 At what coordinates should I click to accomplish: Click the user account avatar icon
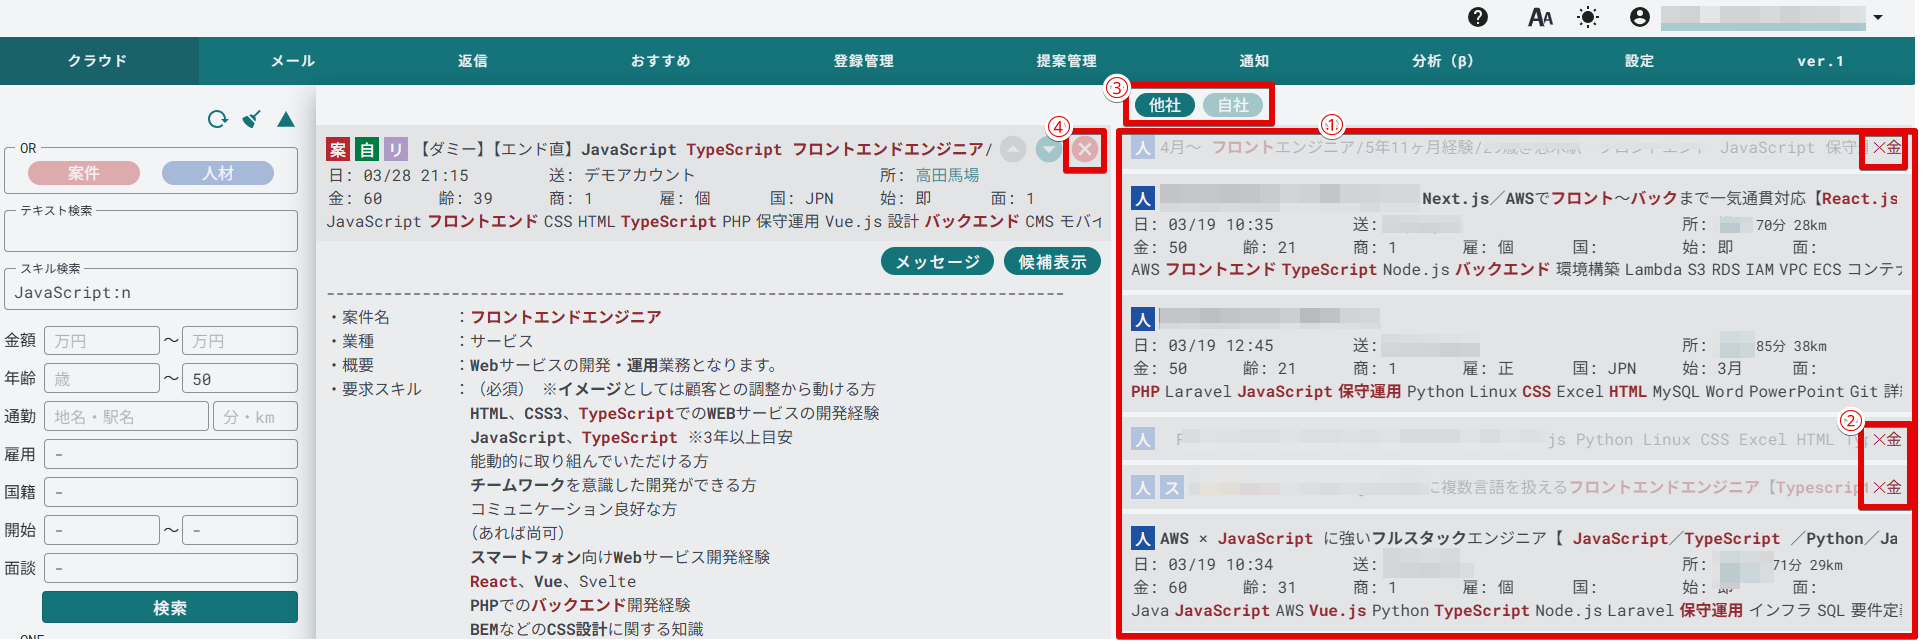1639,17
